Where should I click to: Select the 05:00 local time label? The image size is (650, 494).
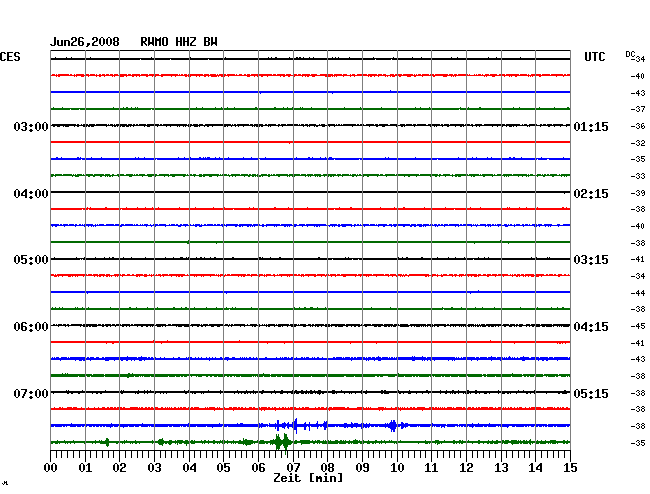pos(31,260)
